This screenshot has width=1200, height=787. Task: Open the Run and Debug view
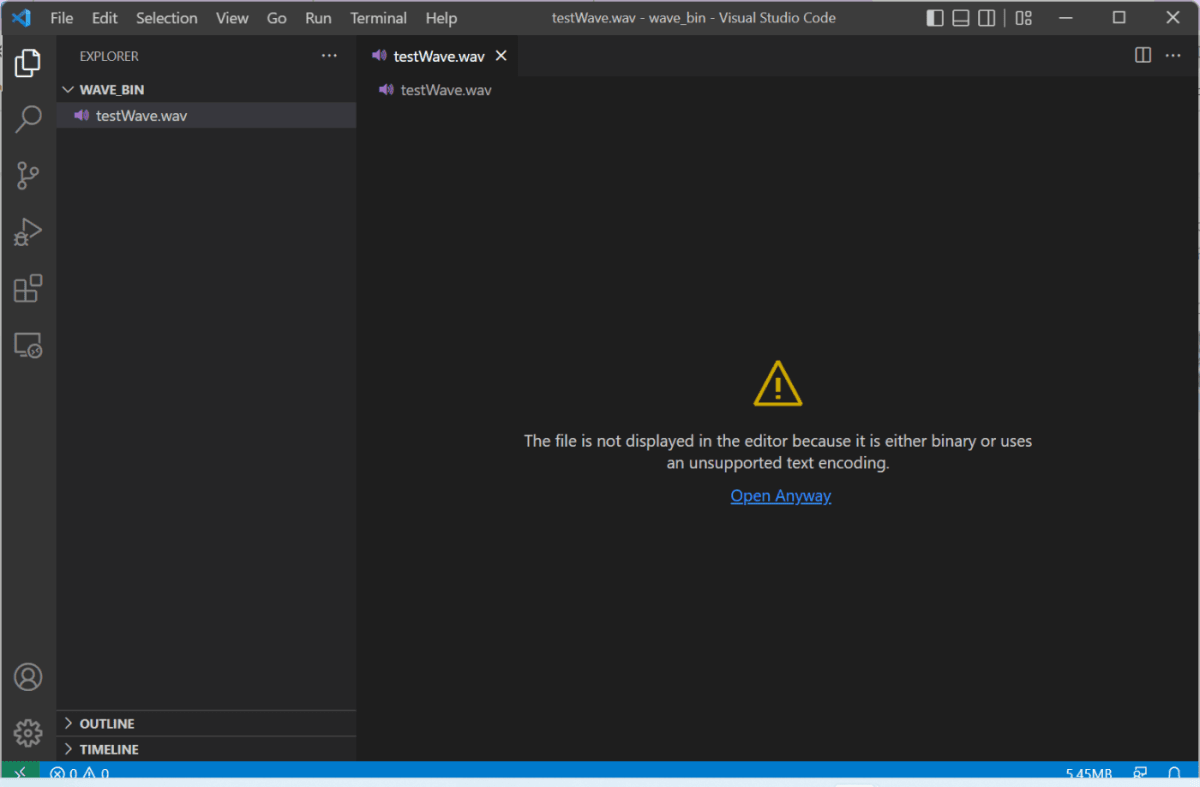pos(28,233)
